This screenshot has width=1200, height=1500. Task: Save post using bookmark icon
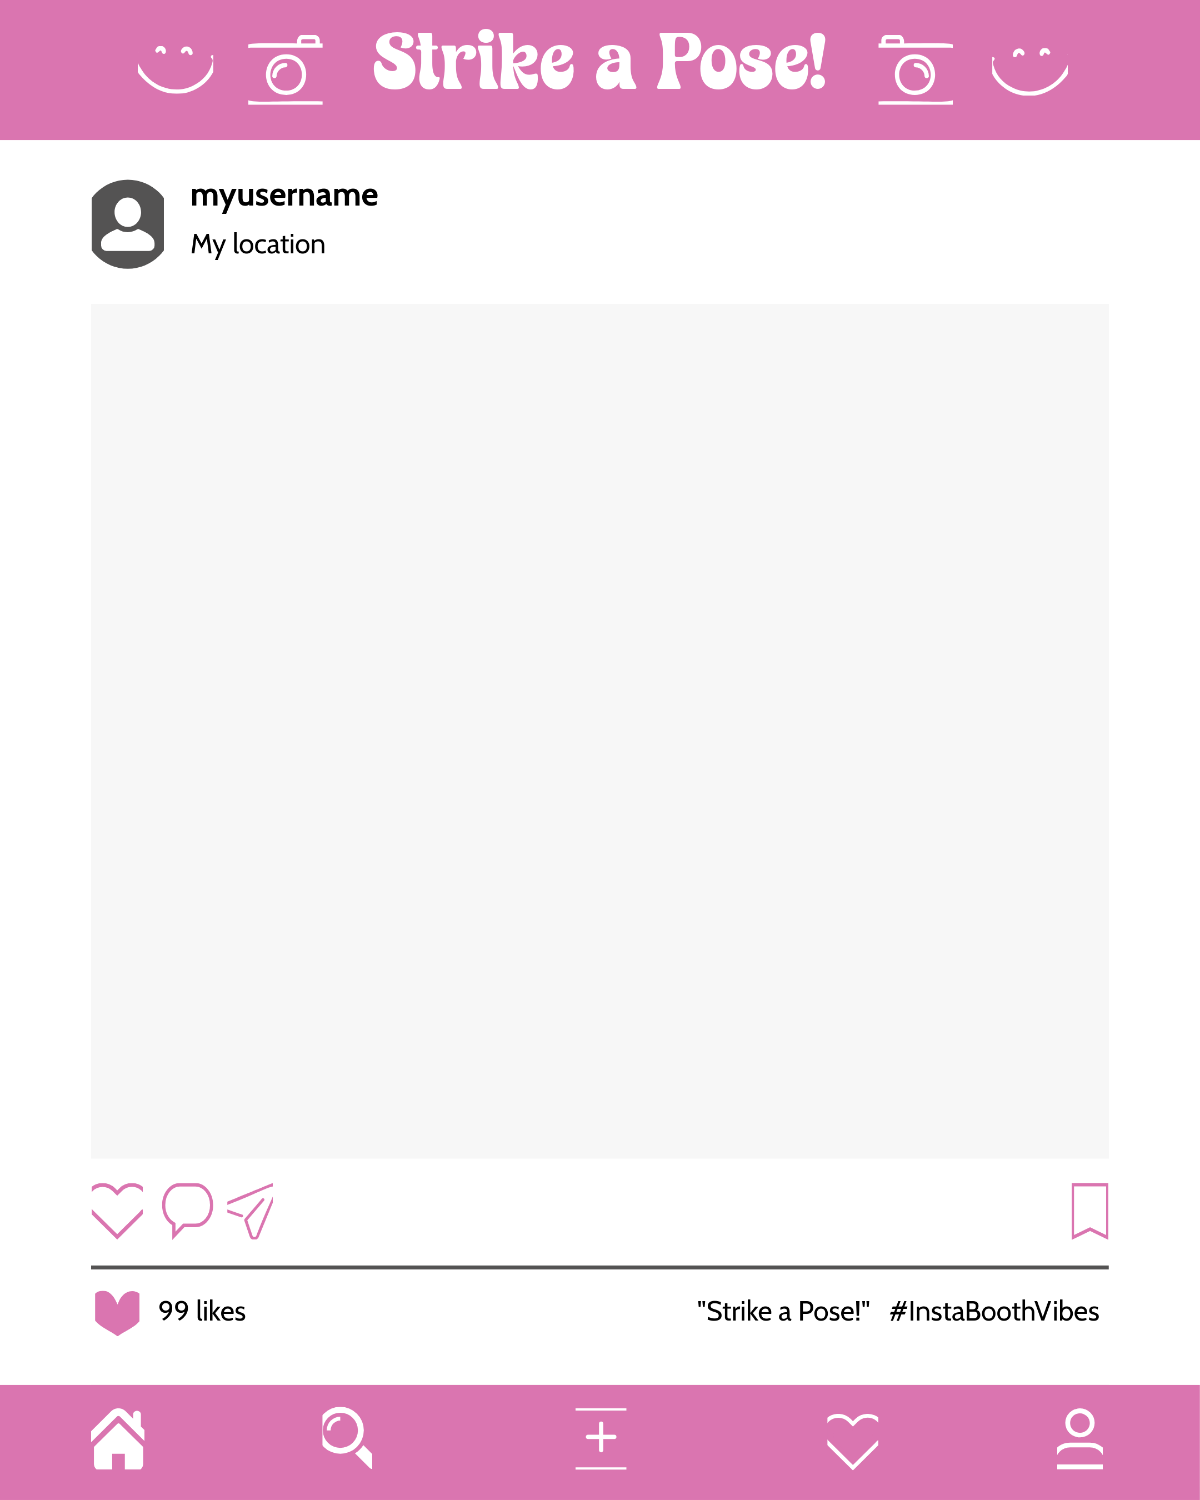[x=1090, y=1211]
